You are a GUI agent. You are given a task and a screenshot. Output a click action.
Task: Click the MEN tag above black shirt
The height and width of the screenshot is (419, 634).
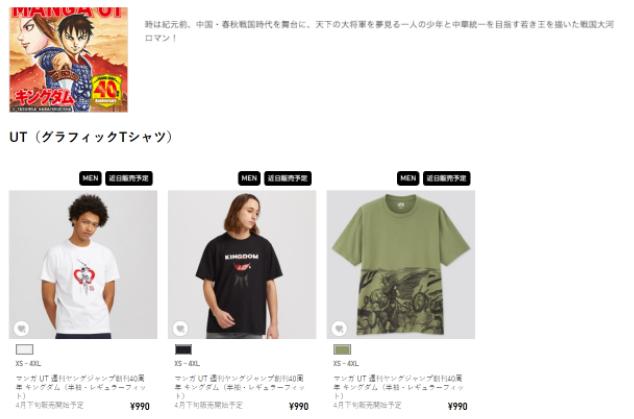249,178
